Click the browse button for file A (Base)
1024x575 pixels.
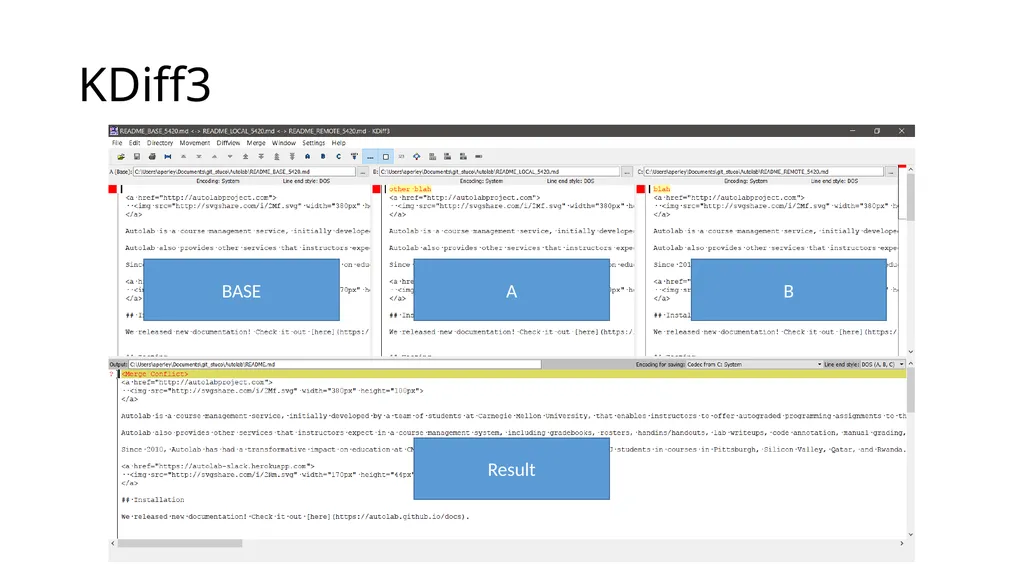pos(363,172)
